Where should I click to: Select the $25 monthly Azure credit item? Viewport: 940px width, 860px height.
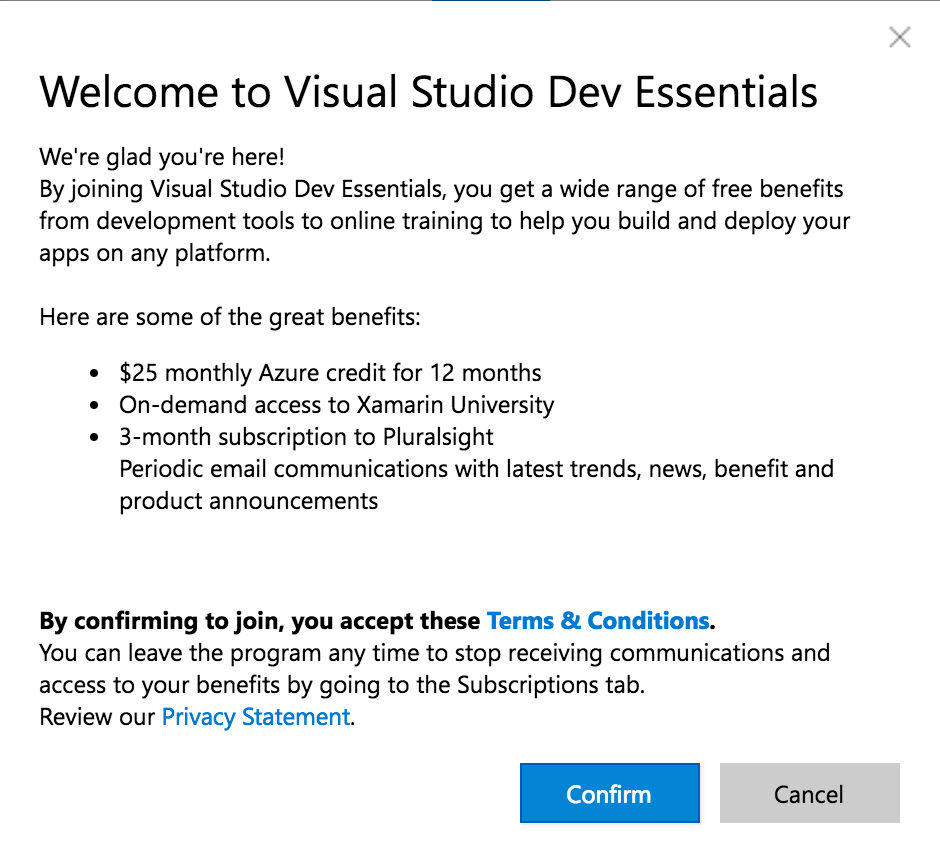click(x=330, y=374)
